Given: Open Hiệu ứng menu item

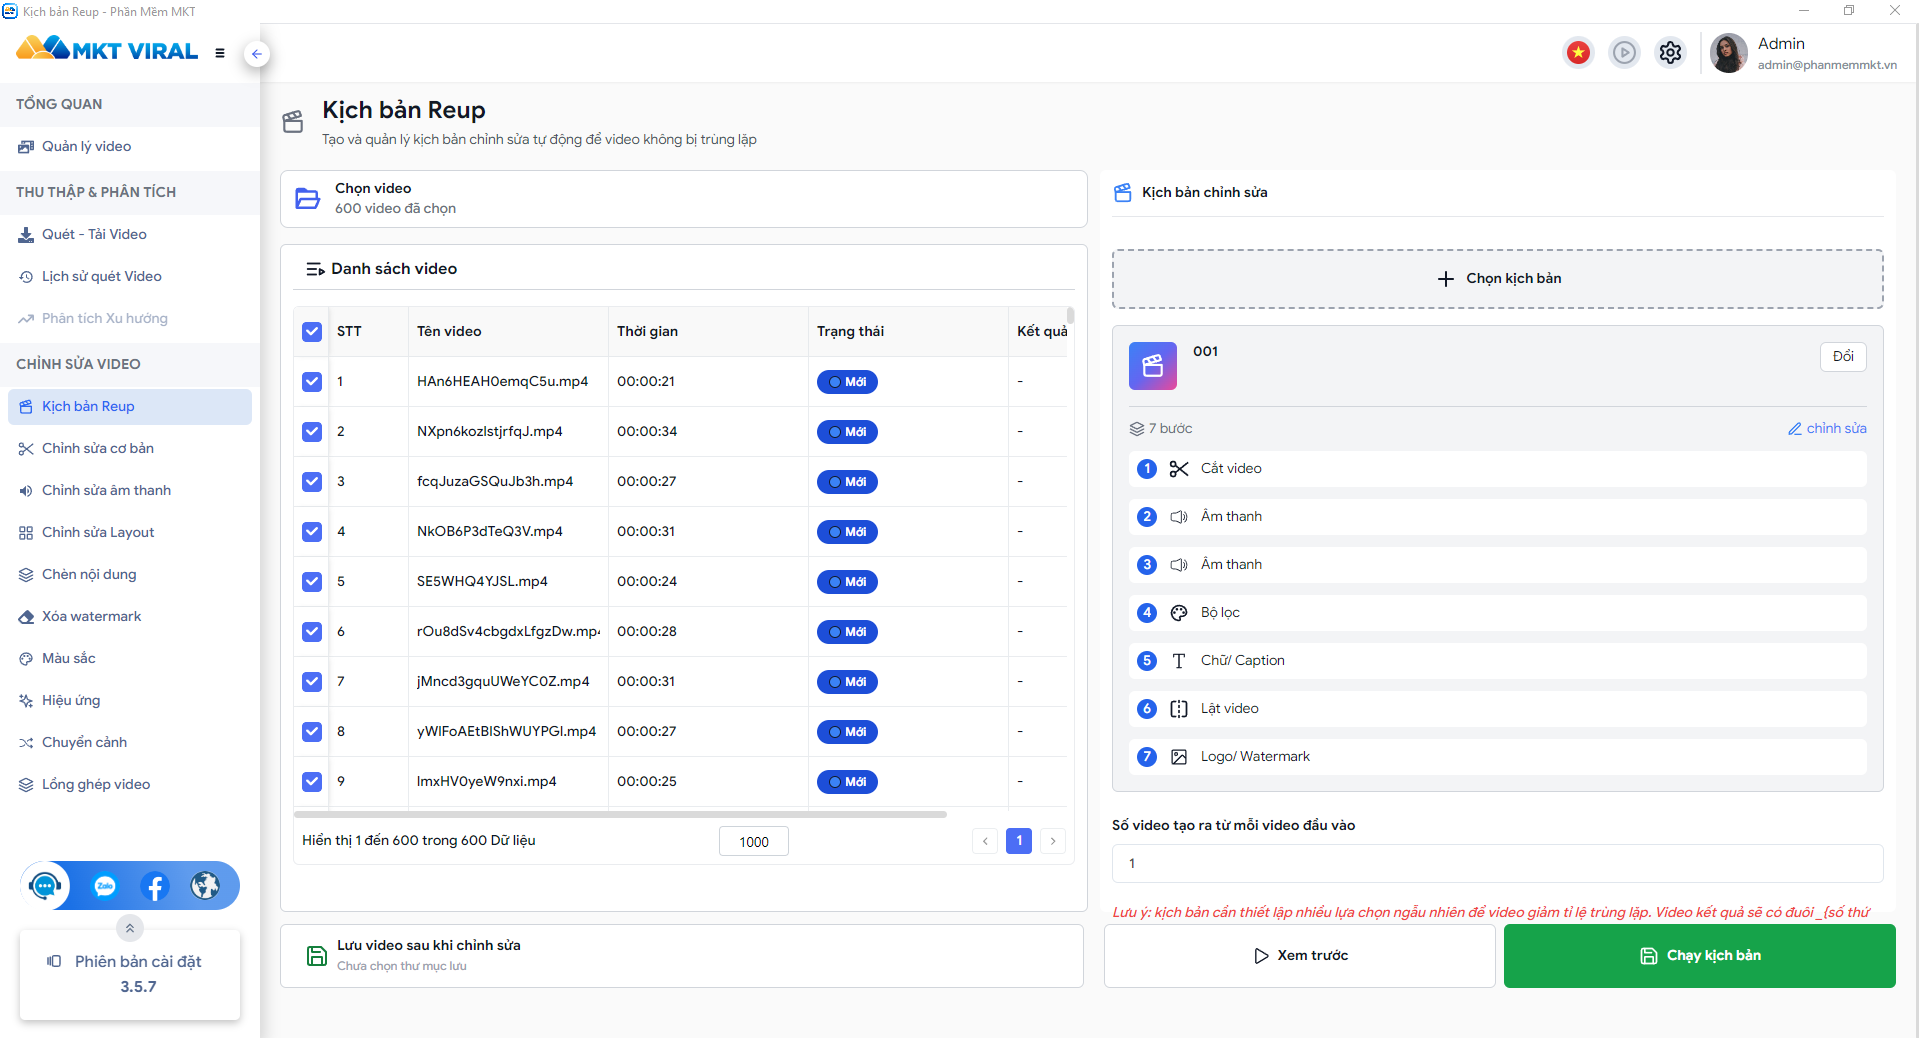Looking at the screenshot, I should pos(130,701).
